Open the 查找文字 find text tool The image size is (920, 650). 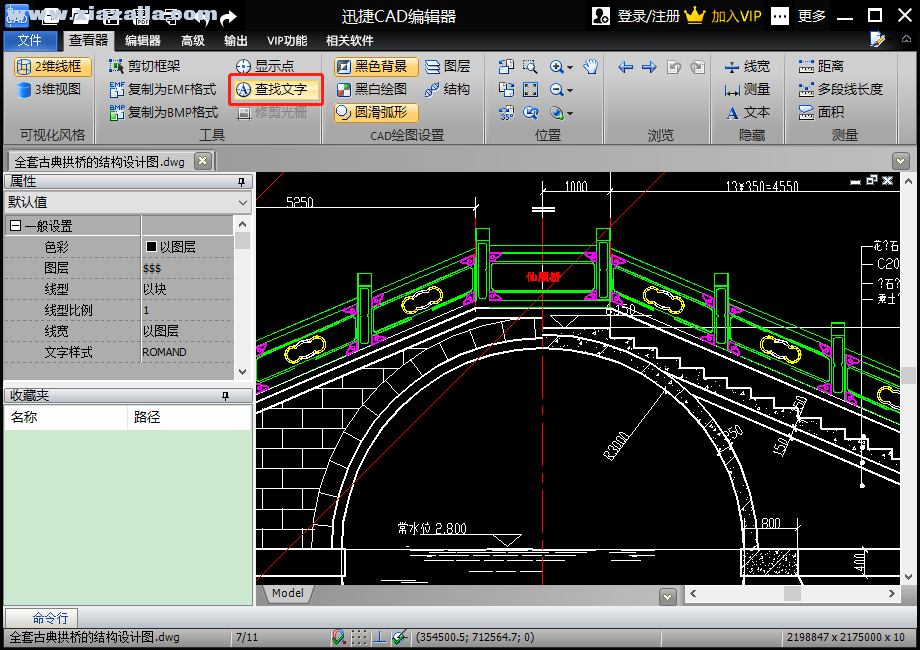pos(276,89)
